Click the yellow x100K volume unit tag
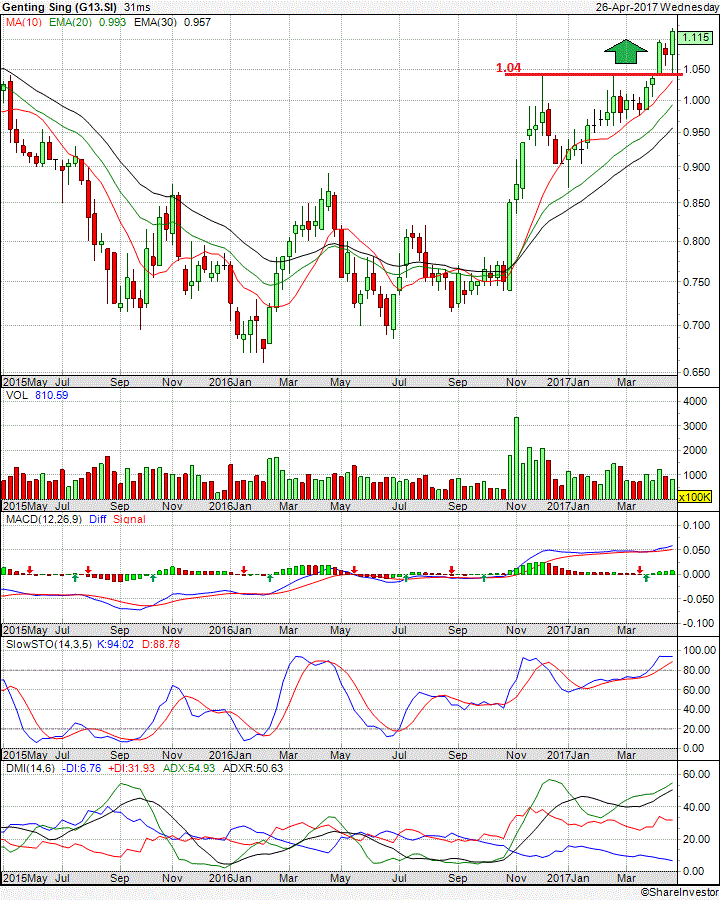720x900 pixels. [695, 497]
